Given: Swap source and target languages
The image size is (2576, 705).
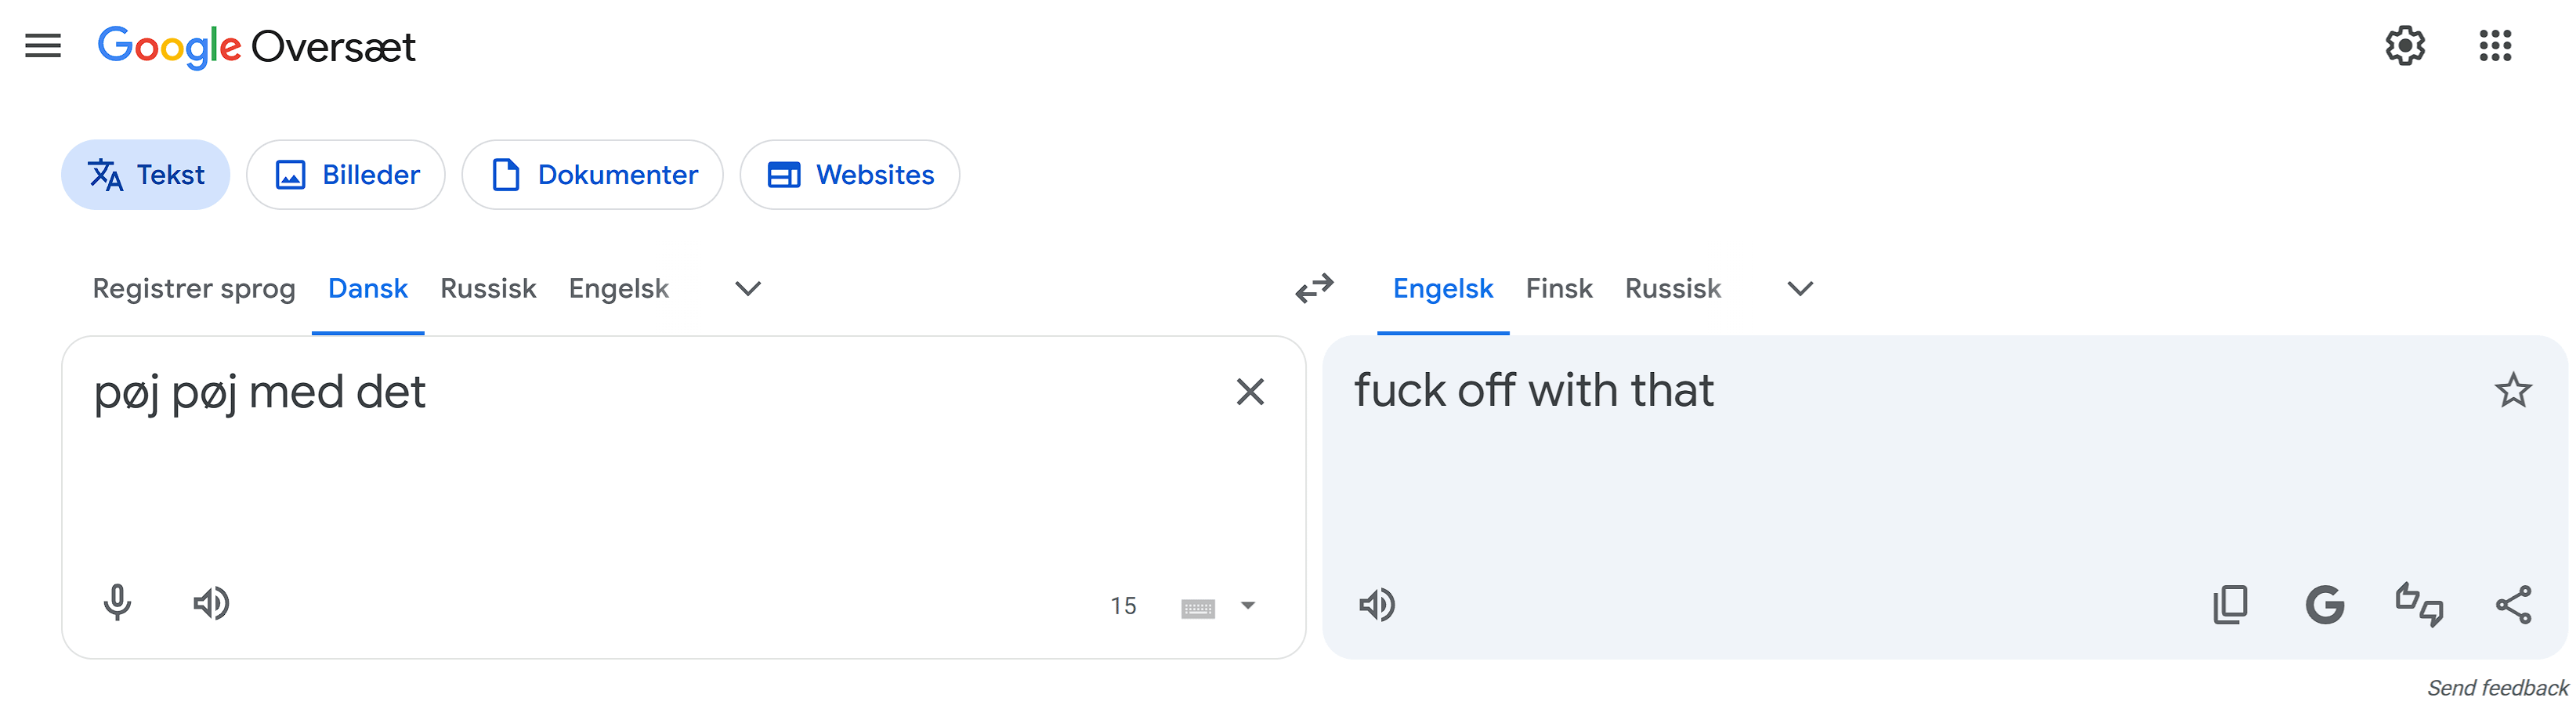Looking at the screenshot, I should click(x=1314, y=289).
